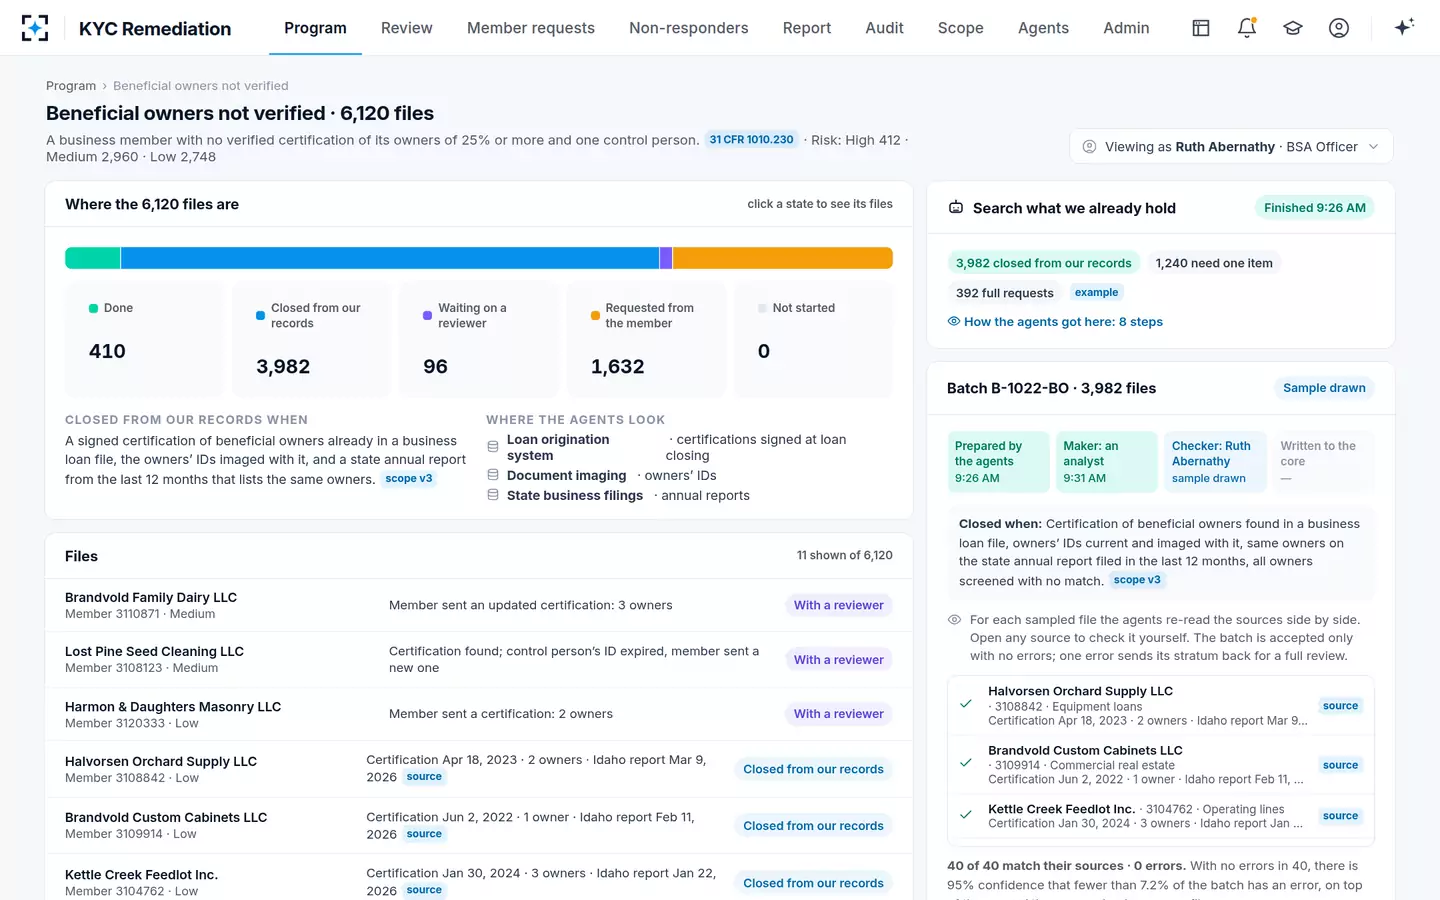Open the Audit tab
This screenshot has height=900, width=1440.
[885, 28]
